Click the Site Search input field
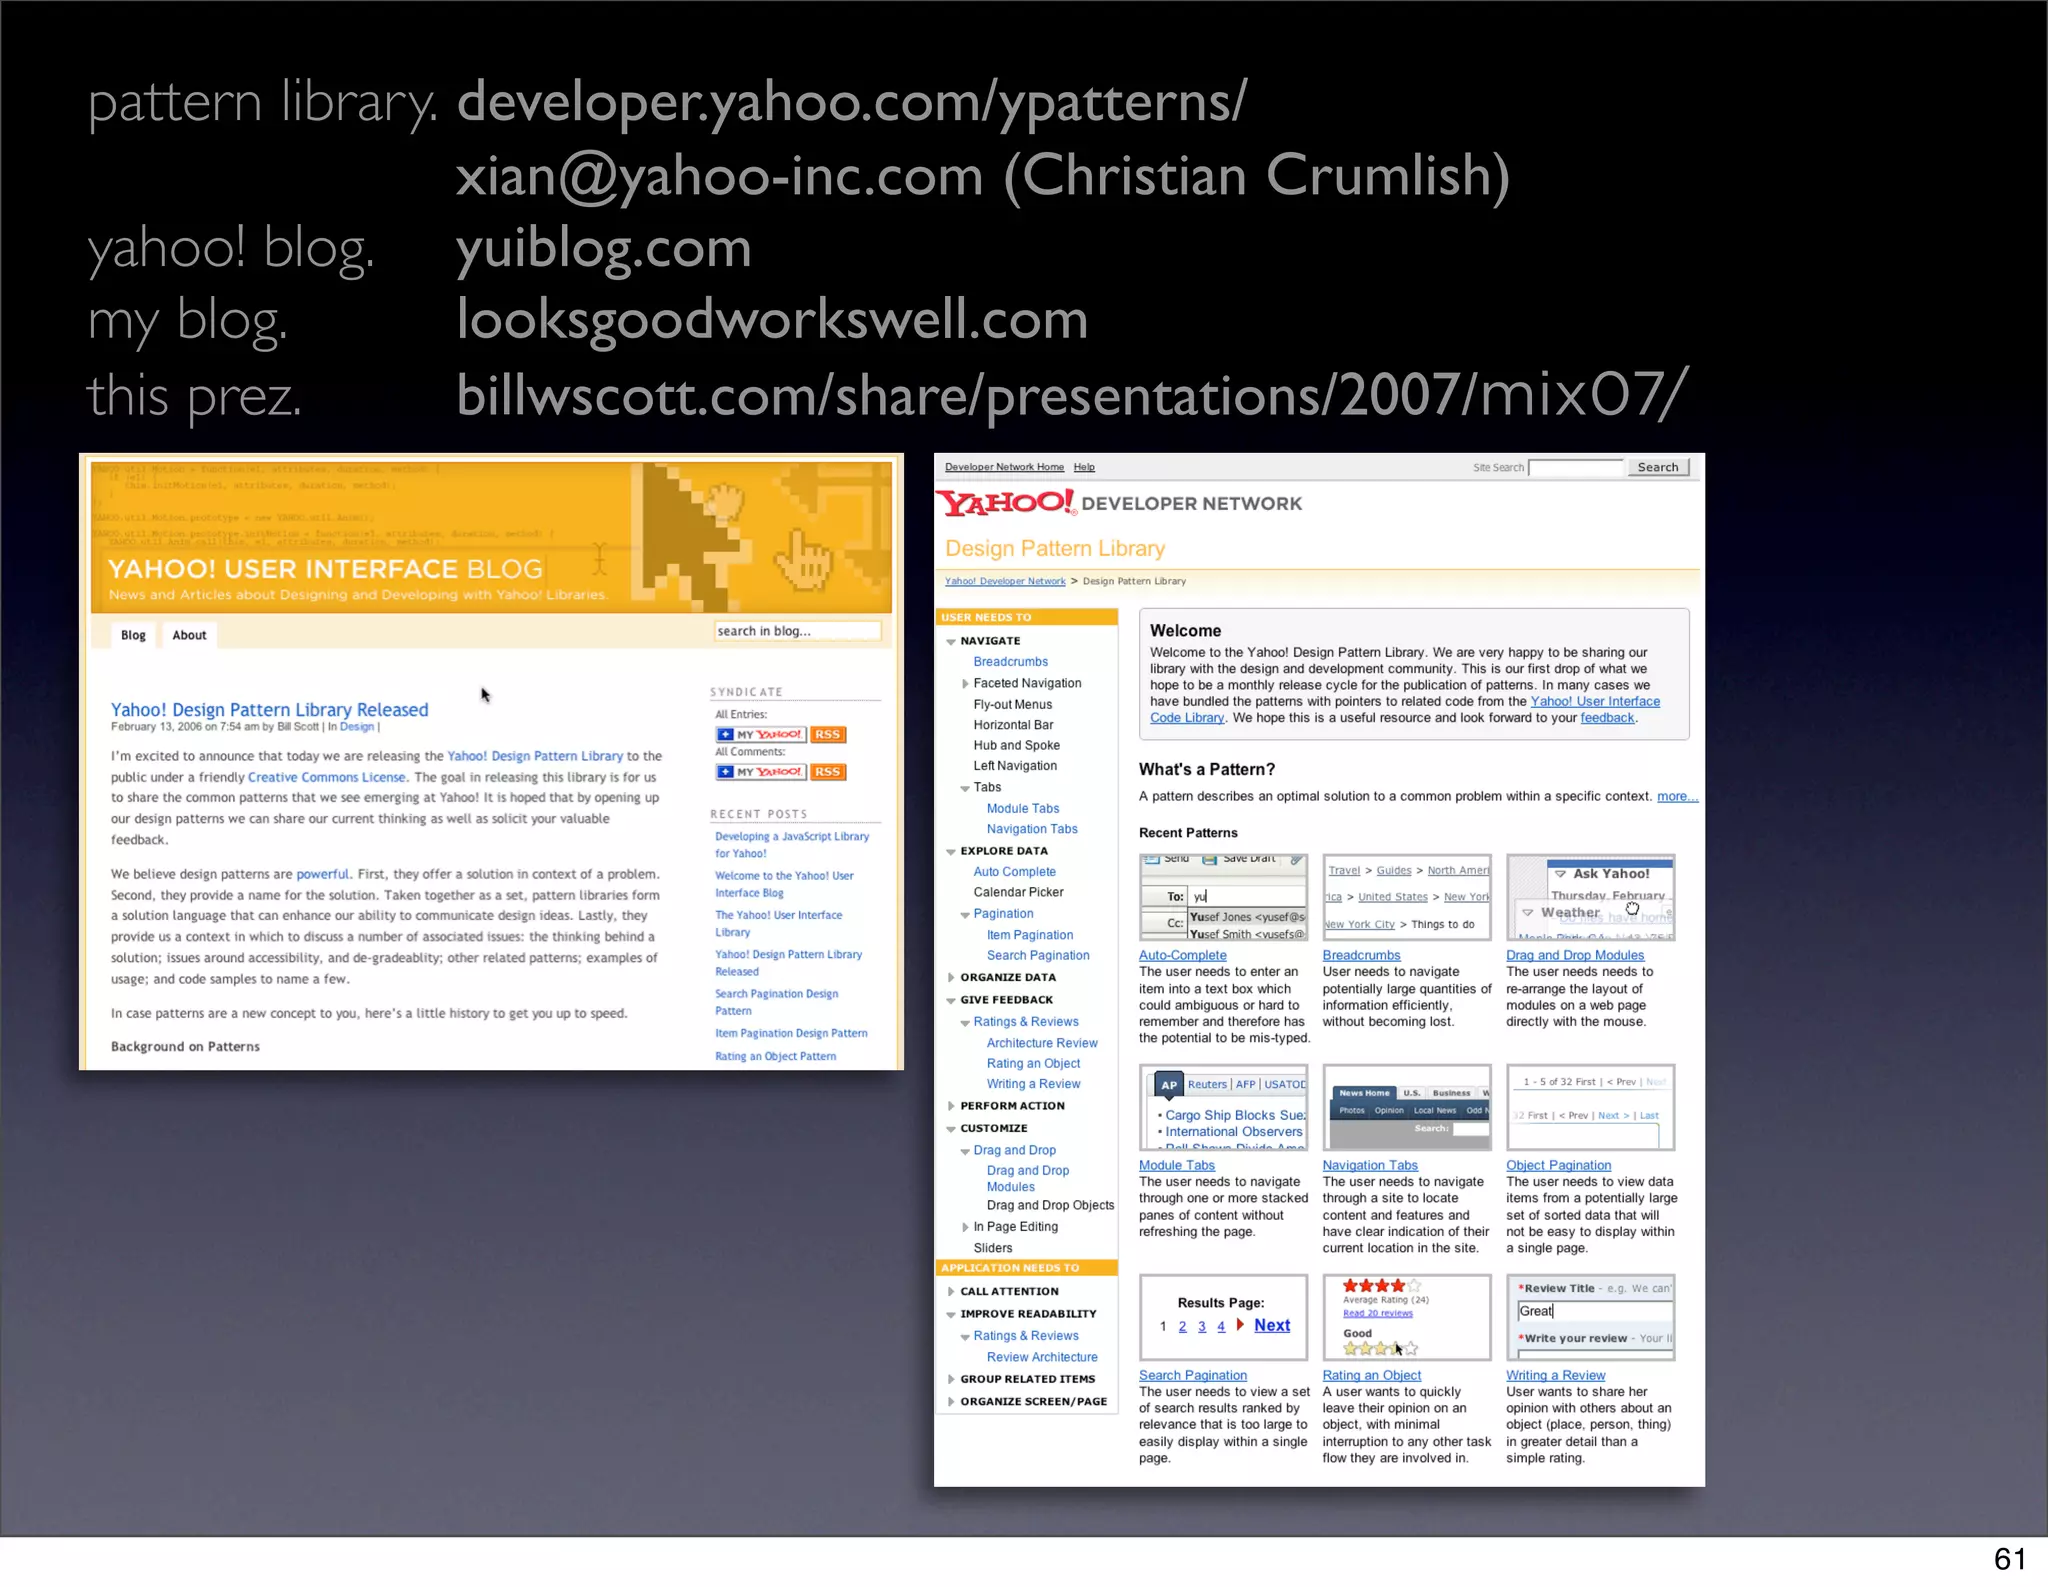The image size is (2048, 1587). (1576, 467)
